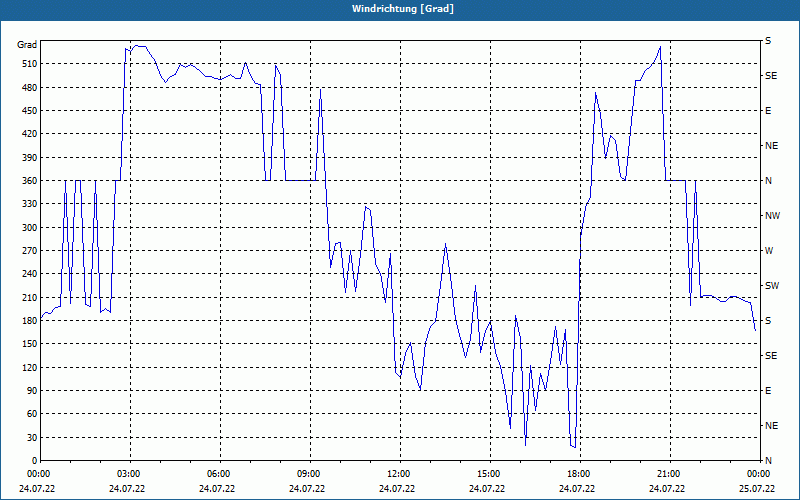
Task: Click the 240 degree axis label
Action: pyautogui.click(x=30, y=274)
